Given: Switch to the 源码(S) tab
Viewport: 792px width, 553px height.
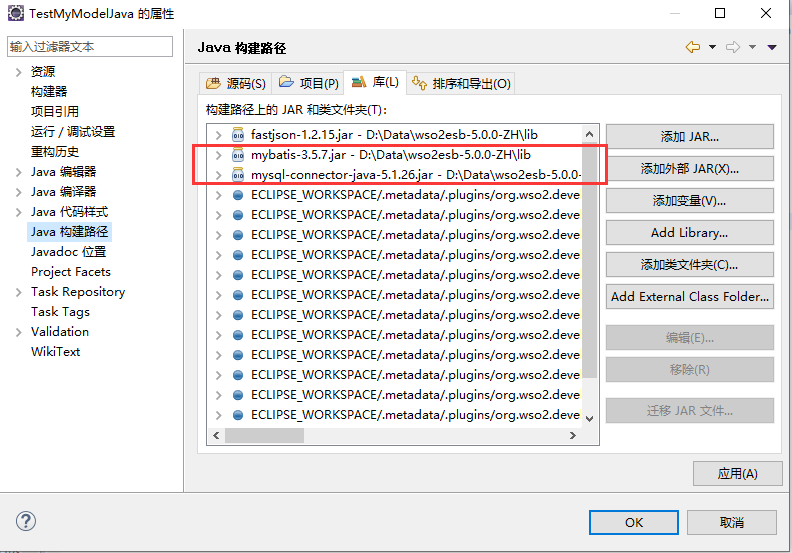Looking at the screenshot, I should pos(236,83).
